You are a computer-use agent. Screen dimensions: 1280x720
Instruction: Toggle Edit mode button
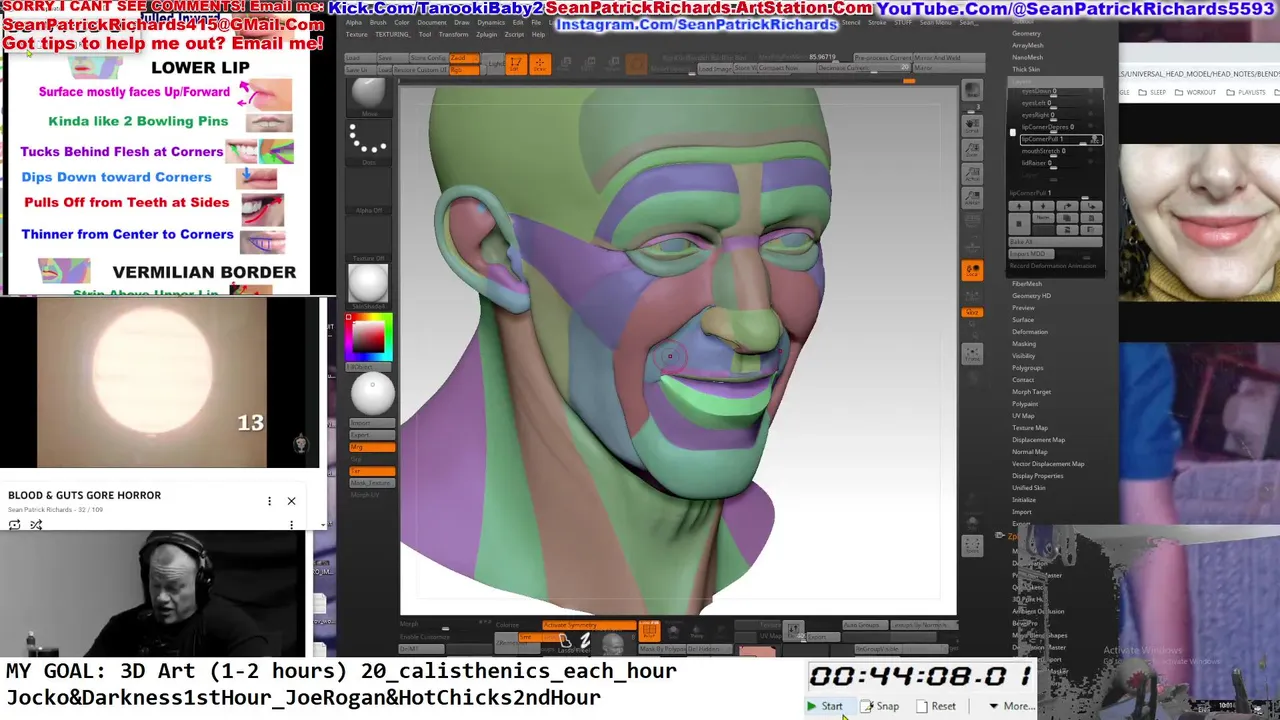point(517,64)
